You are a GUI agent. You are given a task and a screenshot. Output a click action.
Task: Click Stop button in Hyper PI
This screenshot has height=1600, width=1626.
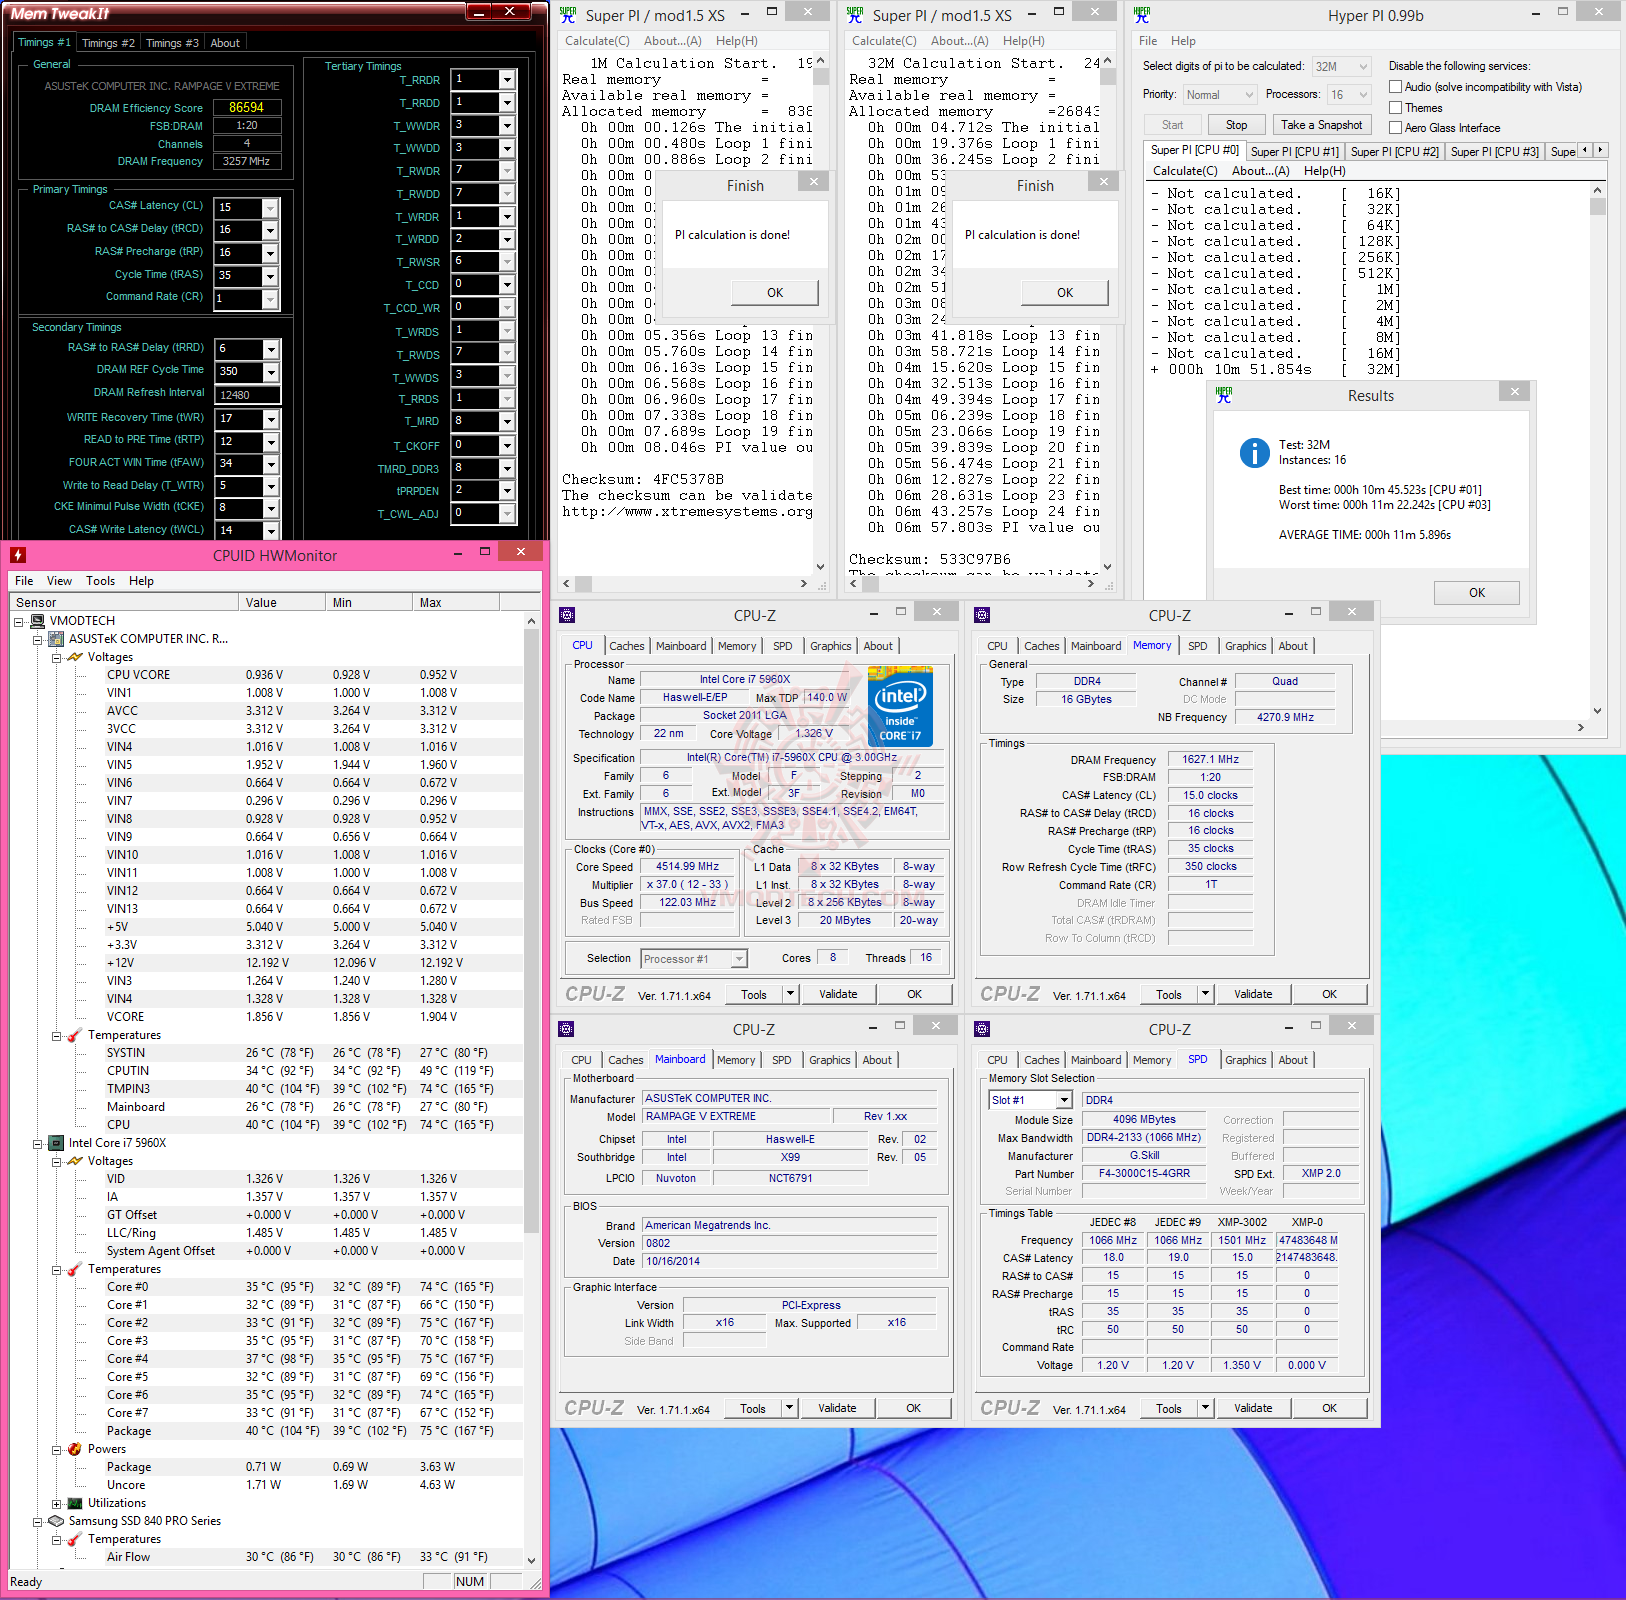(x=1236, y=125)
